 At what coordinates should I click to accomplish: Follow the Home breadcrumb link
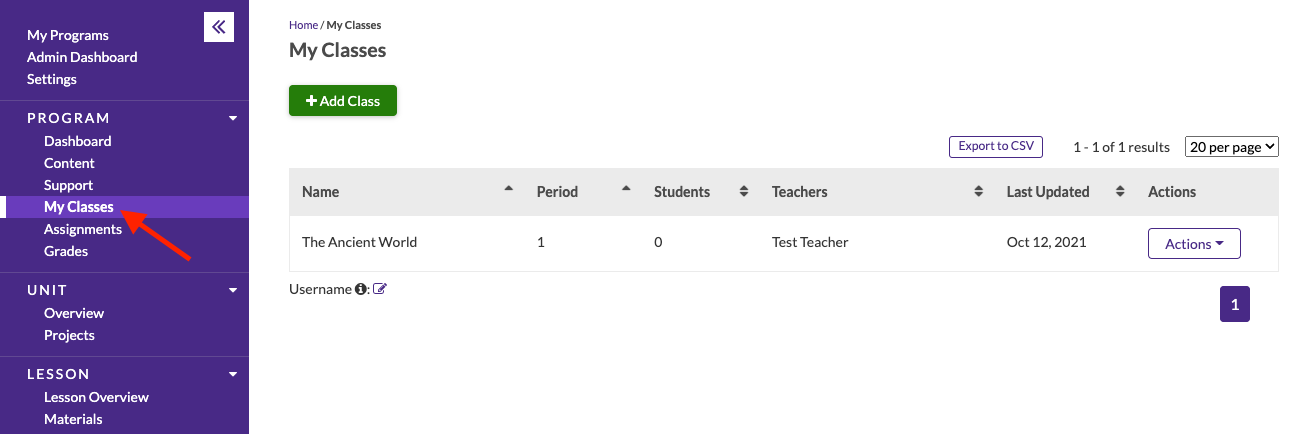[x=303, y=25]
